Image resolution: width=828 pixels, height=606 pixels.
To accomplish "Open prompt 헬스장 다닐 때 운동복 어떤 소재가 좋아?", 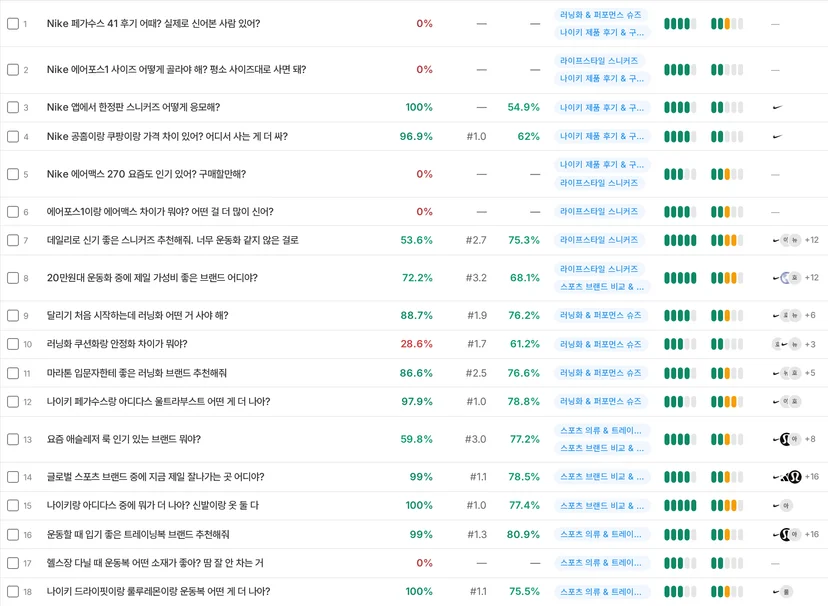I will pos(155,563).
